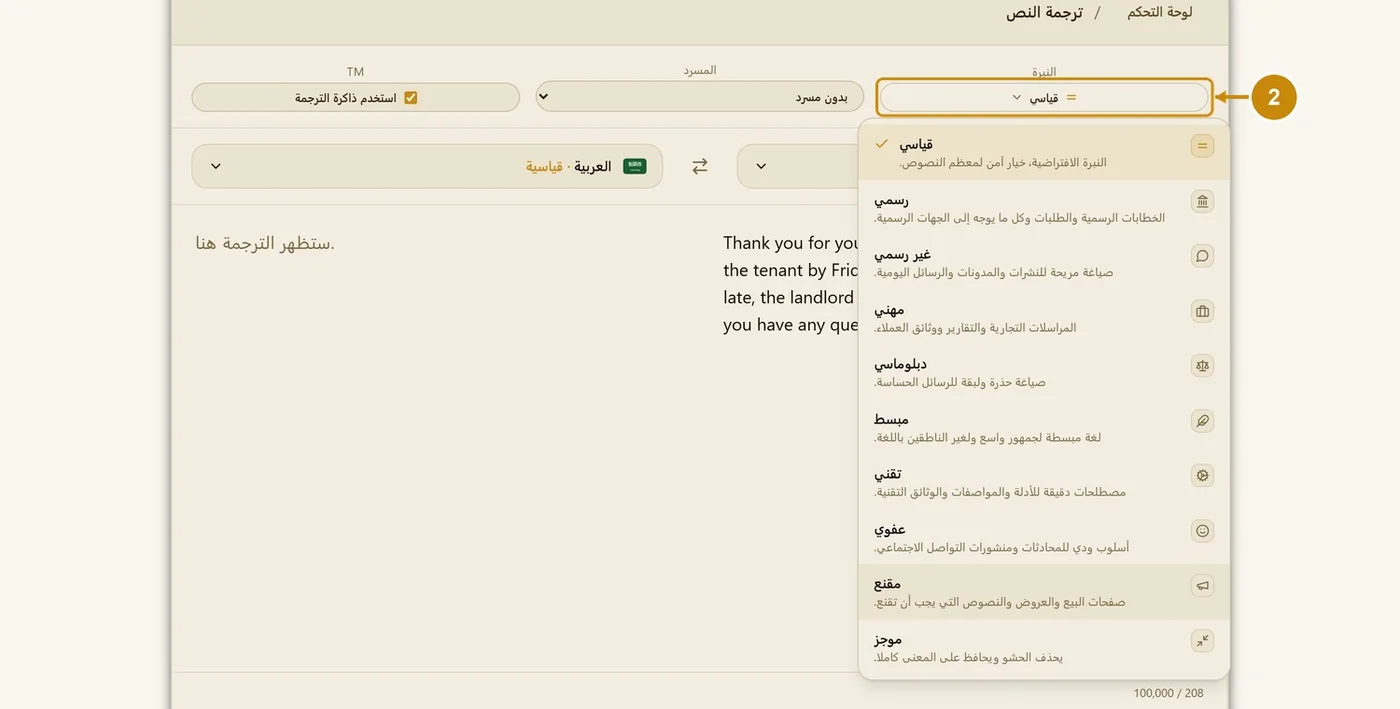Choose the موجز tone entry

click(x=1044, y=647)
